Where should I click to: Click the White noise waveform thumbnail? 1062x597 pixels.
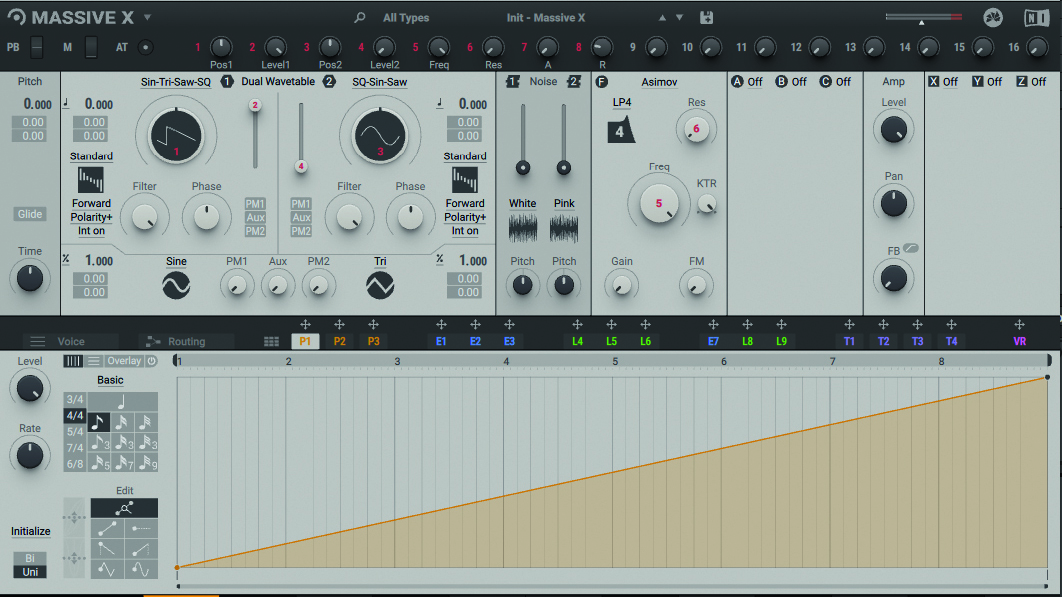(522, 228)
